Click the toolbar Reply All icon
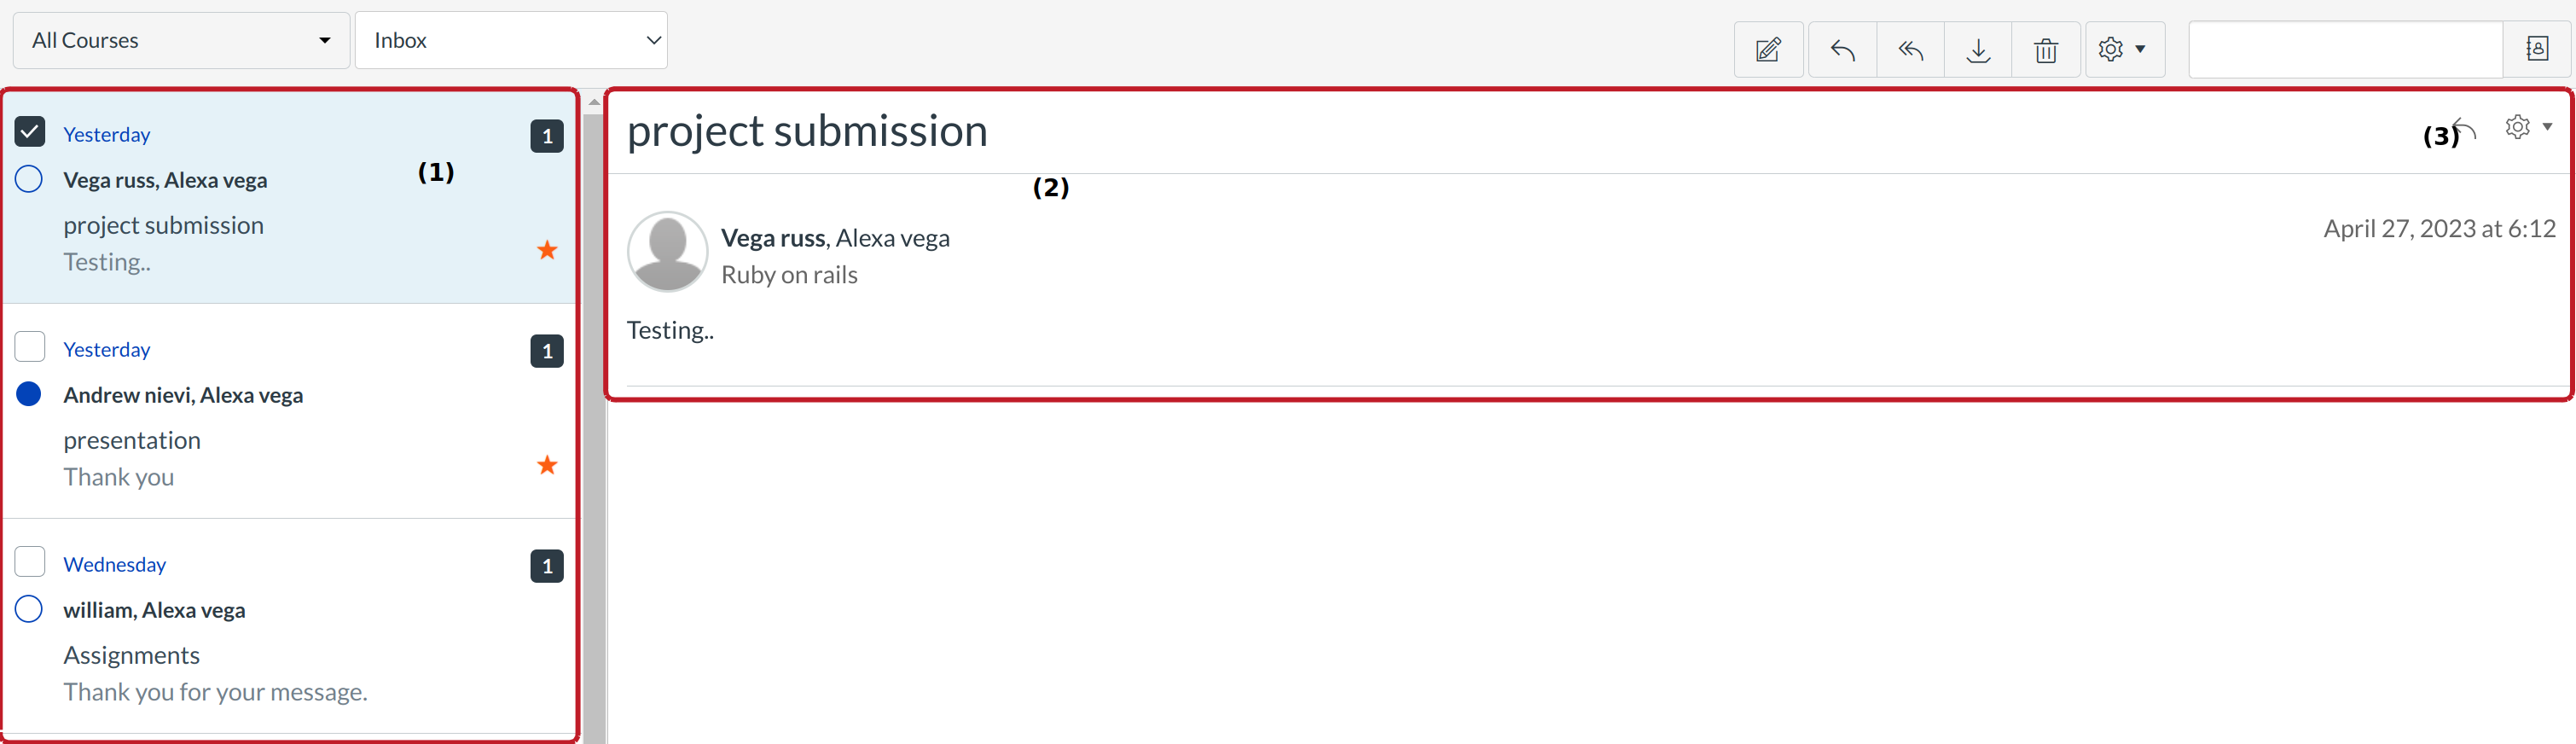Image resolution: width=2576 pixels, height=744 pixels. 1910,50
